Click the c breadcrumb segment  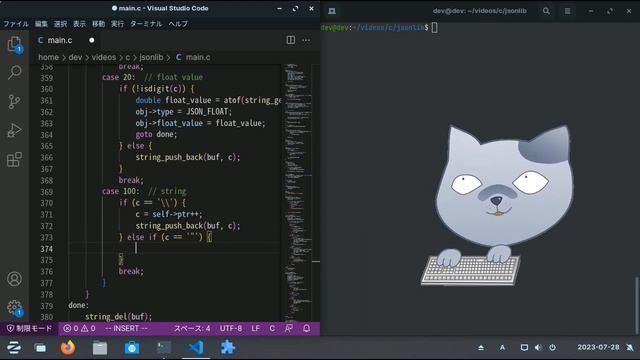pos(127,57)
